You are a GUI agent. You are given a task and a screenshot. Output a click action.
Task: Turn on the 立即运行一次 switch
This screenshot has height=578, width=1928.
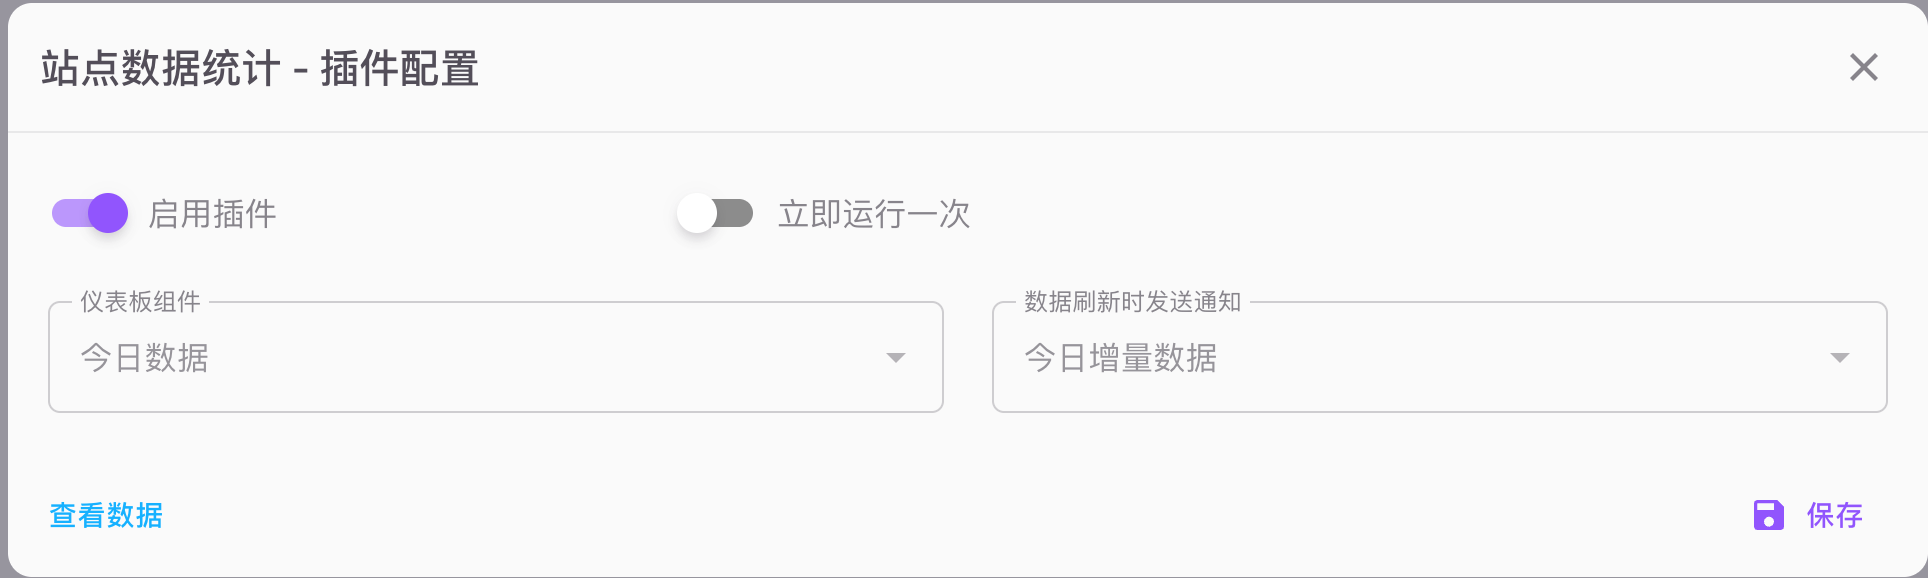(x=715, y=213)
